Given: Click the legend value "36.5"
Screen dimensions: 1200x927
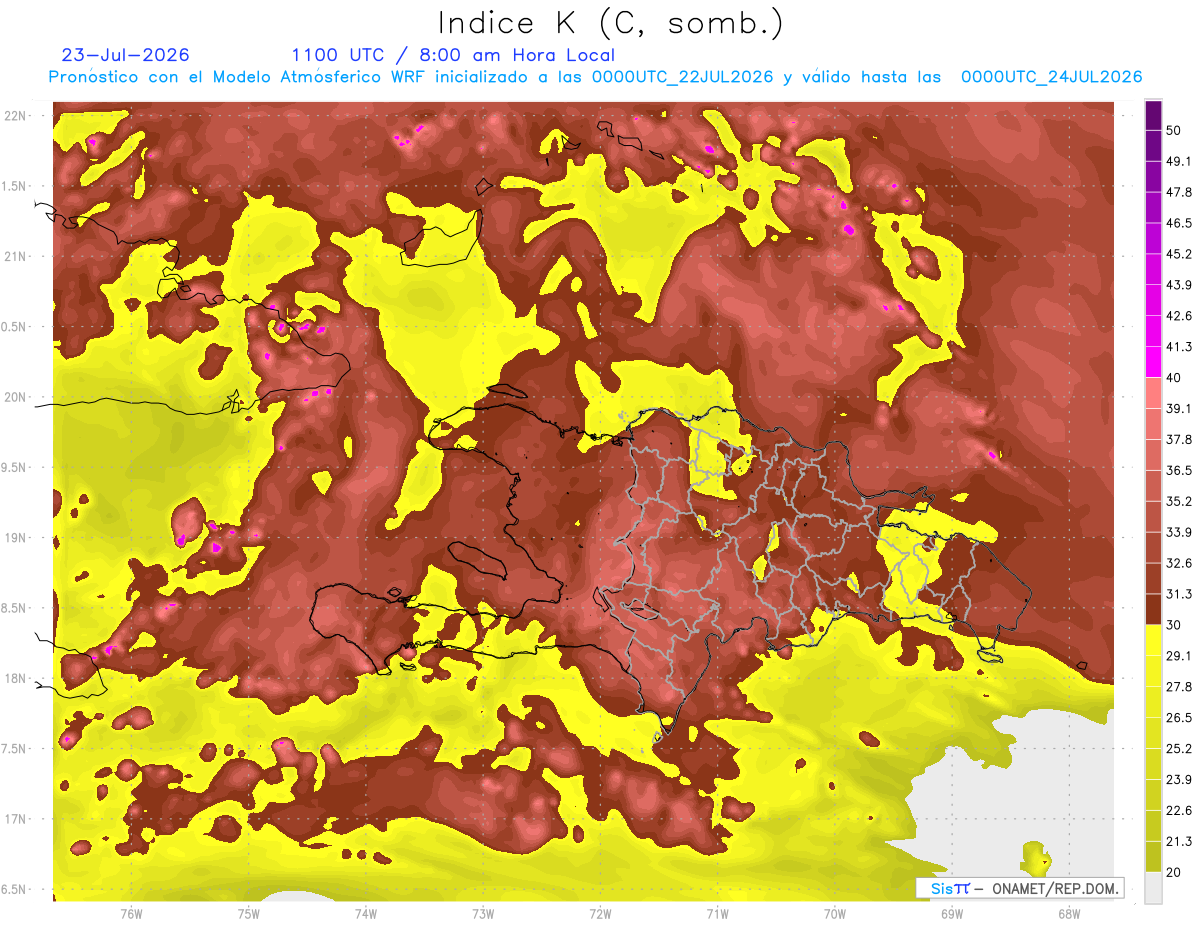Looking at the screenshot, I should (1178, 470).
